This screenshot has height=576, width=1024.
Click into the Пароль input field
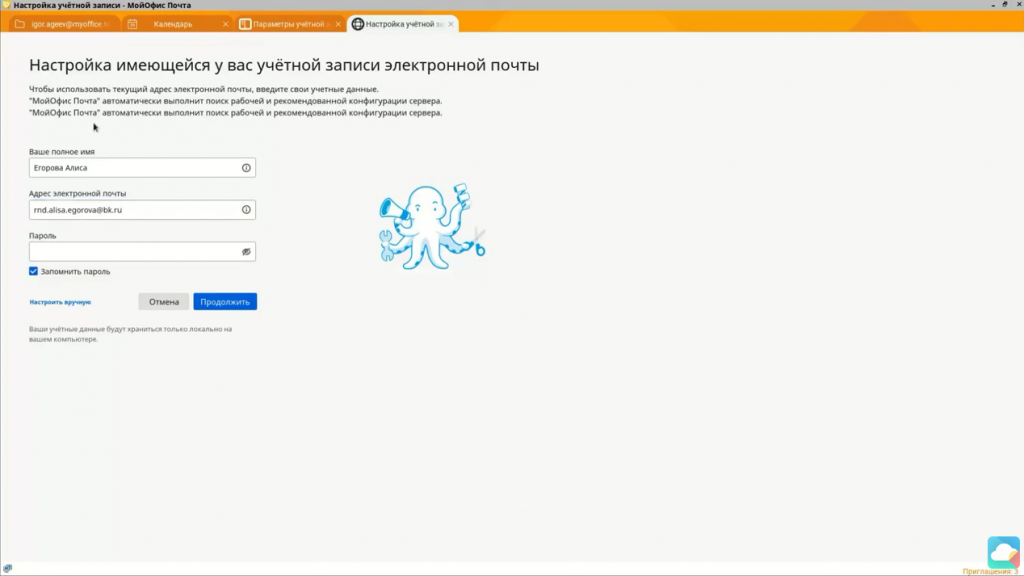click(142, 252)
